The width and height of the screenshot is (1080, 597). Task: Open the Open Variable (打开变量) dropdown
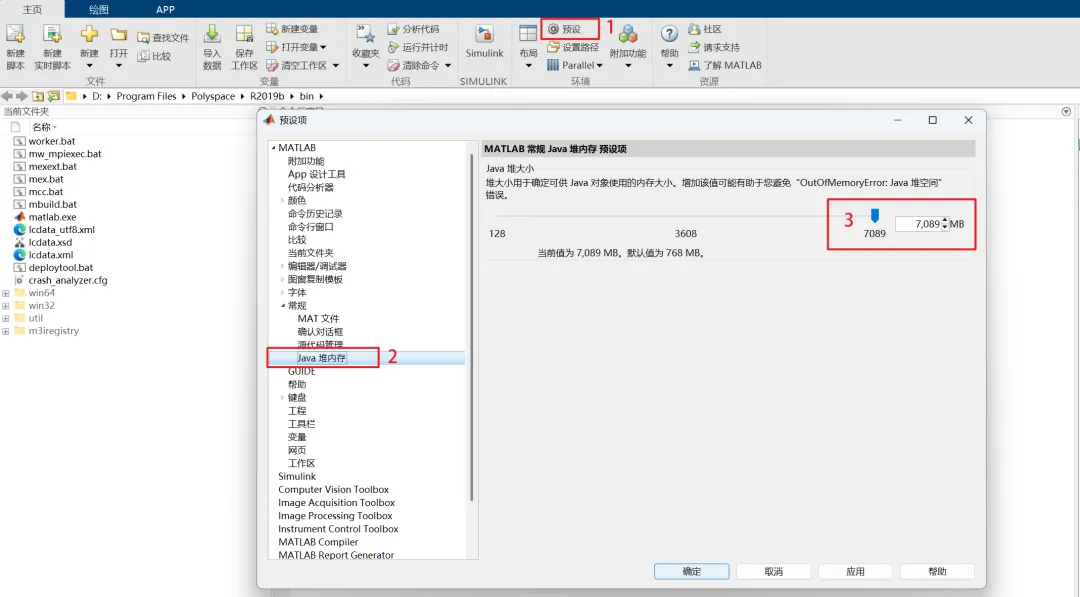[323, 48]
